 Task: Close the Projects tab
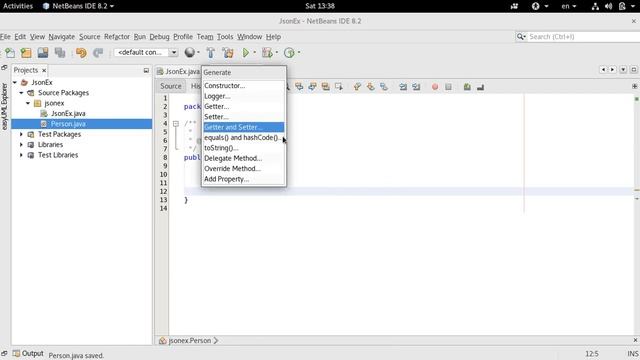(44, 71)
